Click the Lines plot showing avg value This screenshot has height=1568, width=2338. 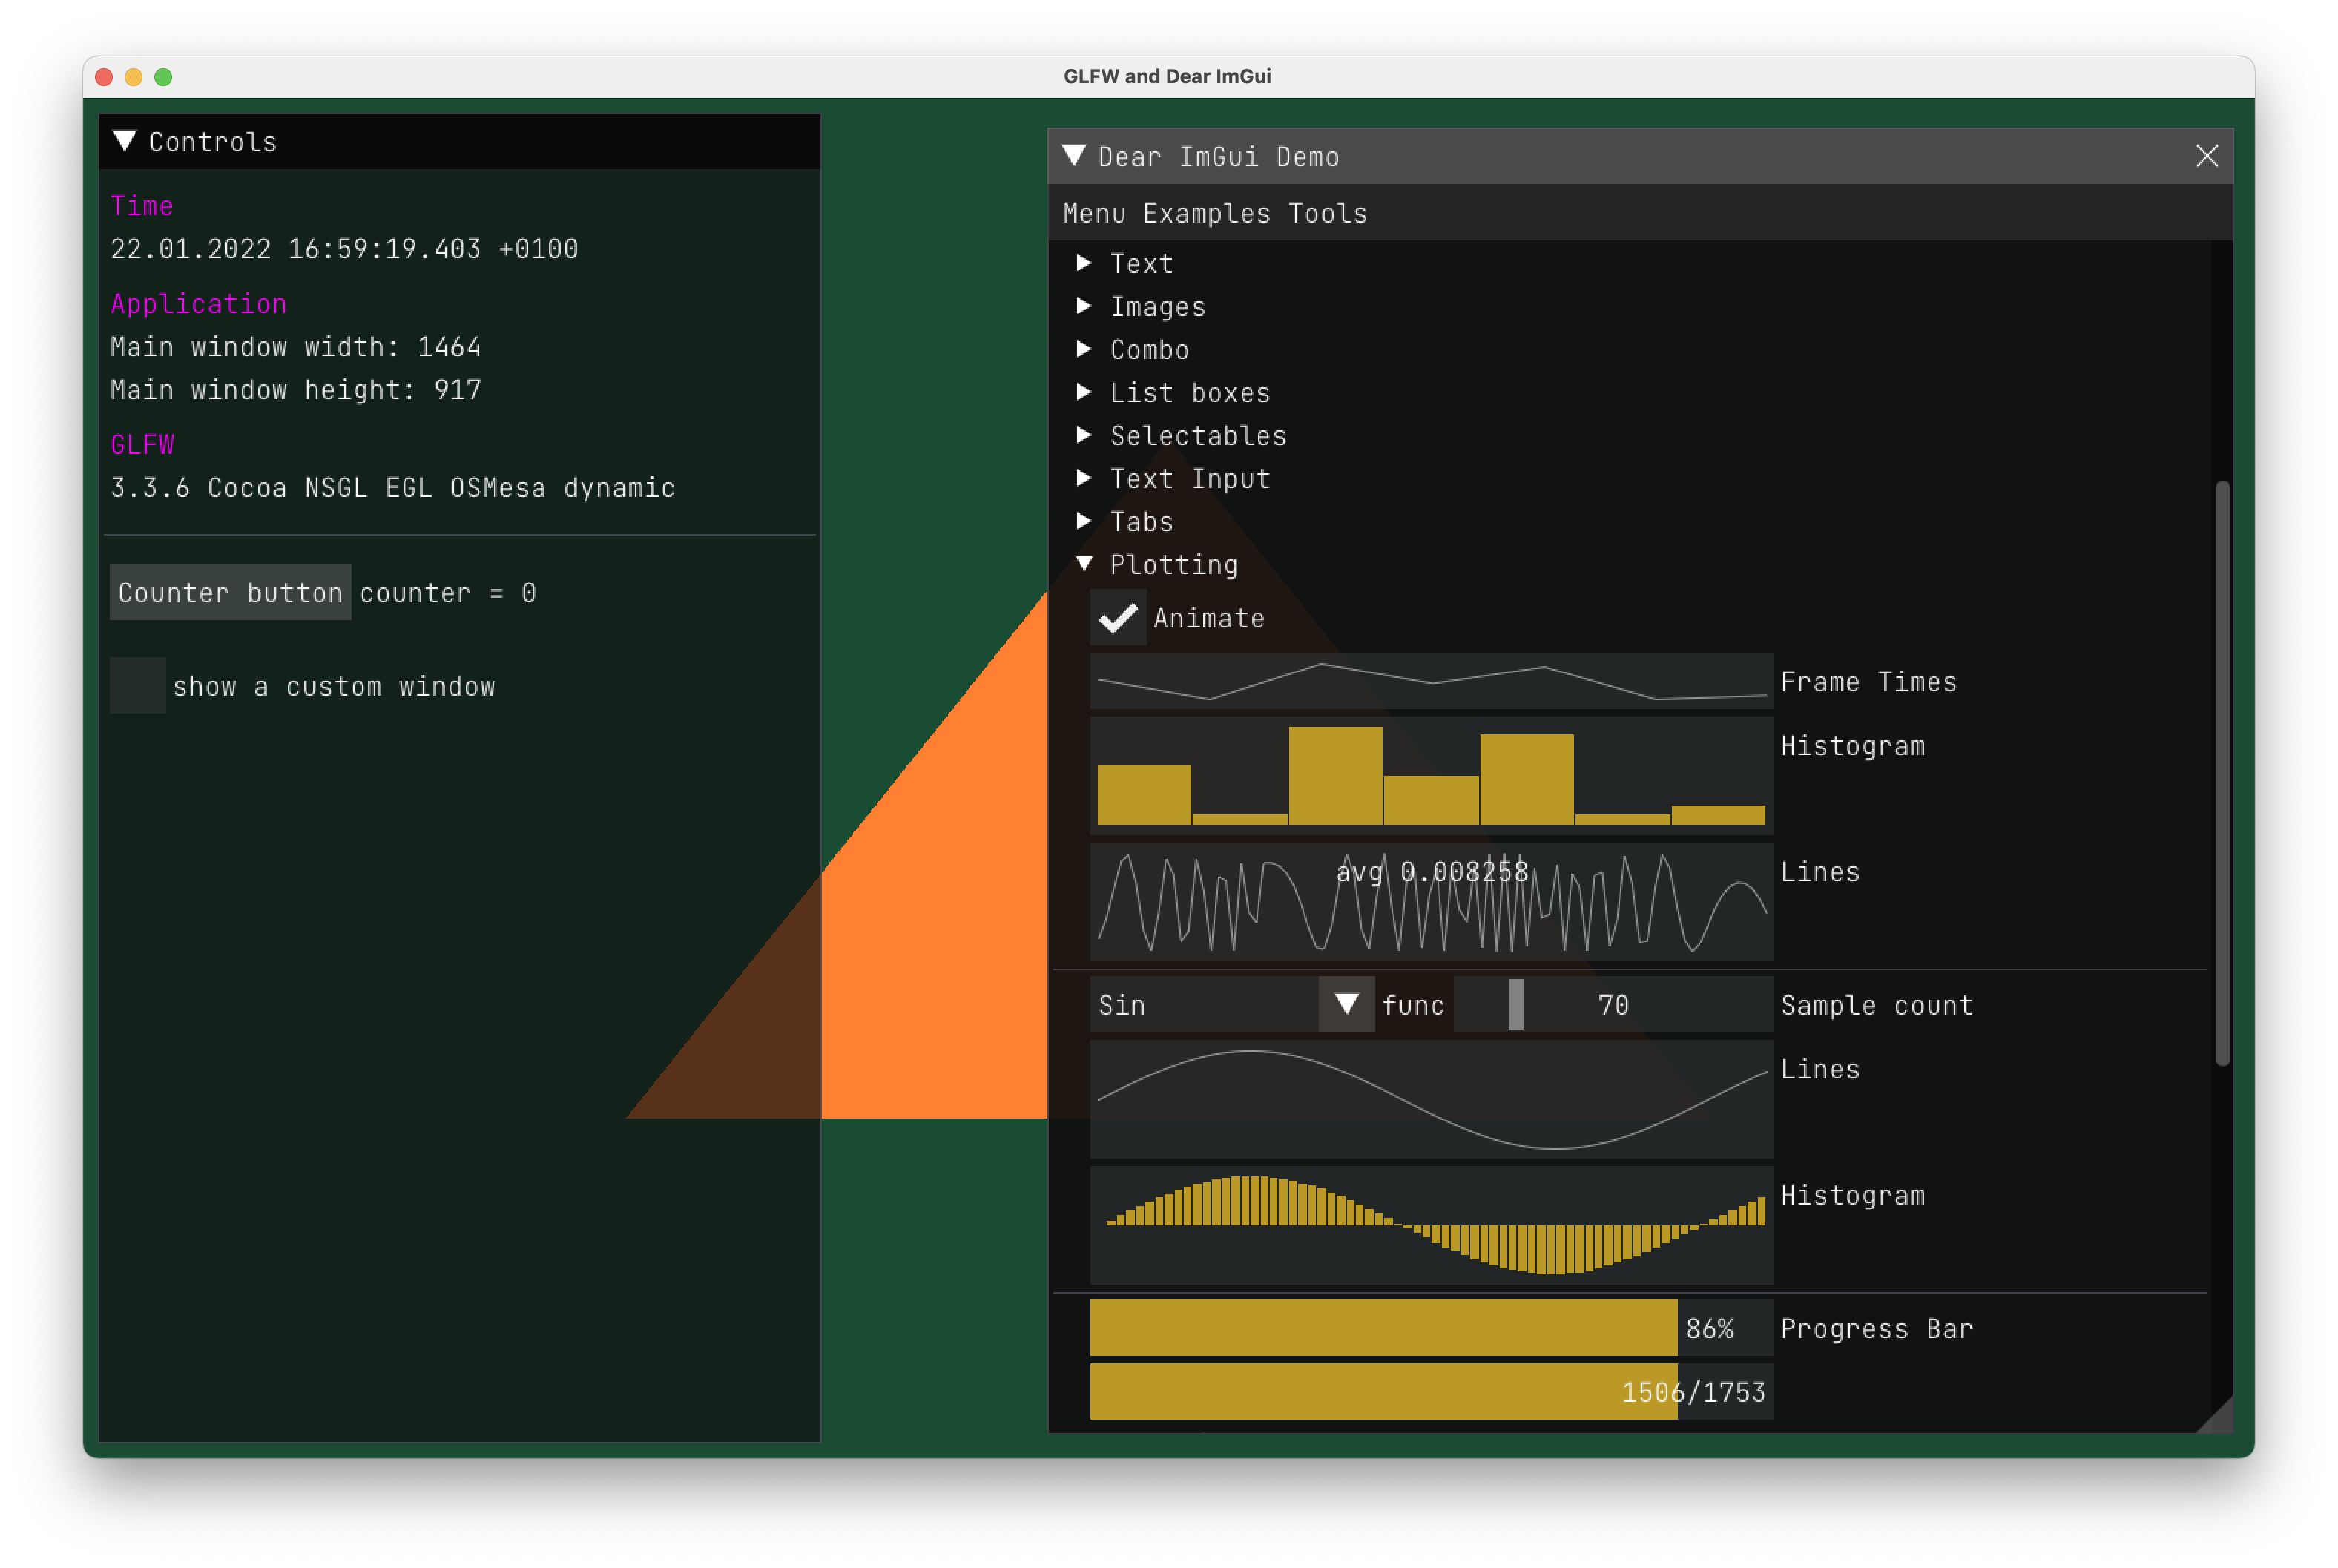click(1432, 902)
